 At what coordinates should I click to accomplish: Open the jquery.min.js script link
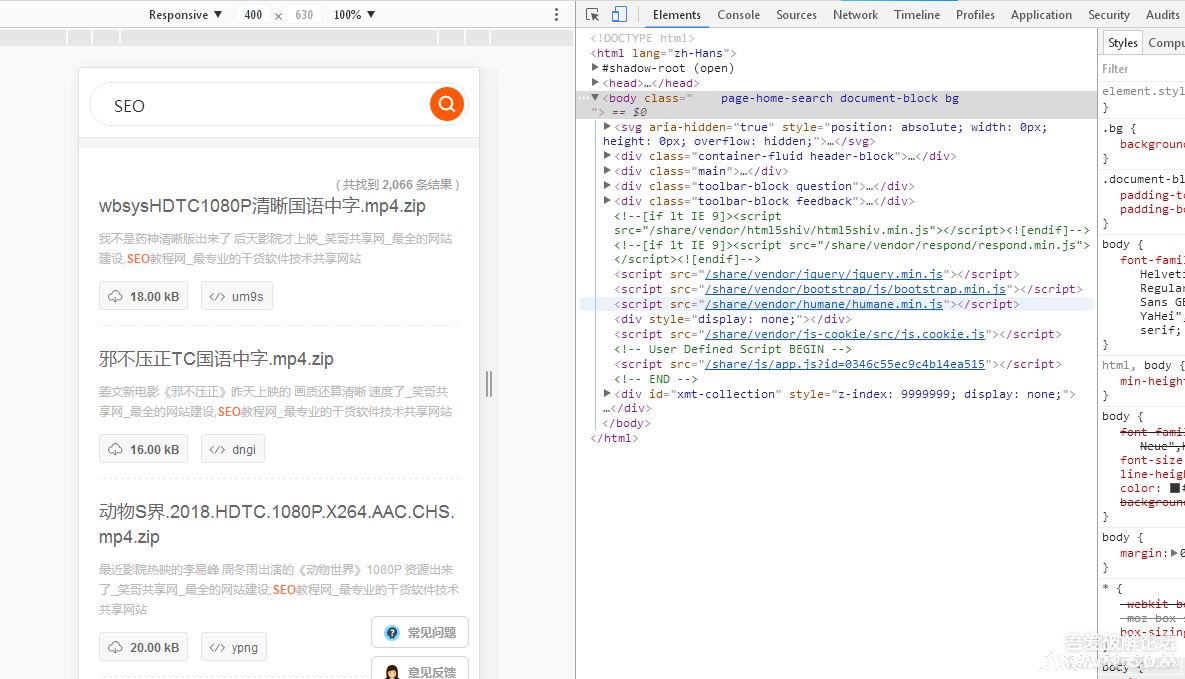pyautogui.click(x=824, y=274)
